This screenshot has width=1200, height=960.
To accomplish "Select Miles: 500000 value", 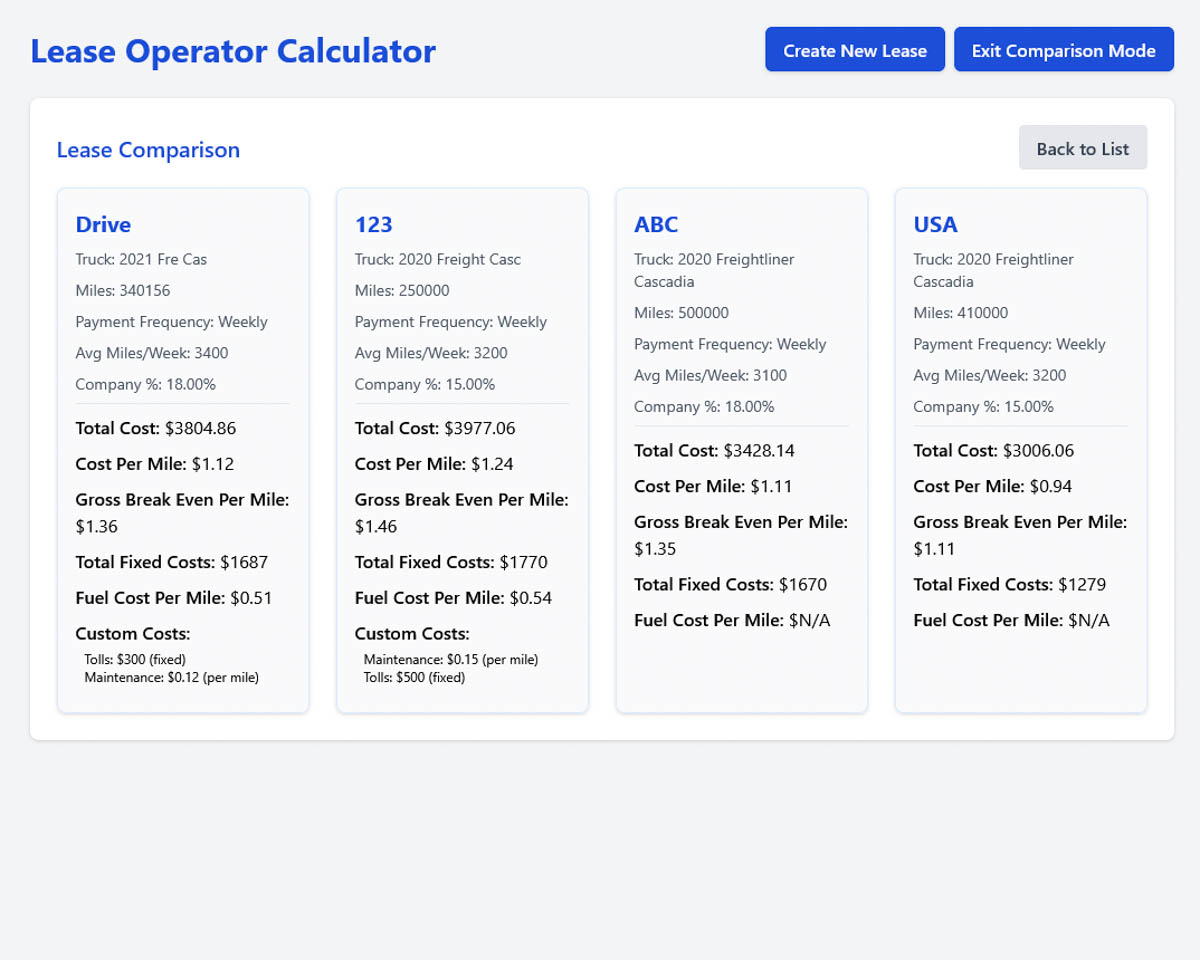I will 681,312.
